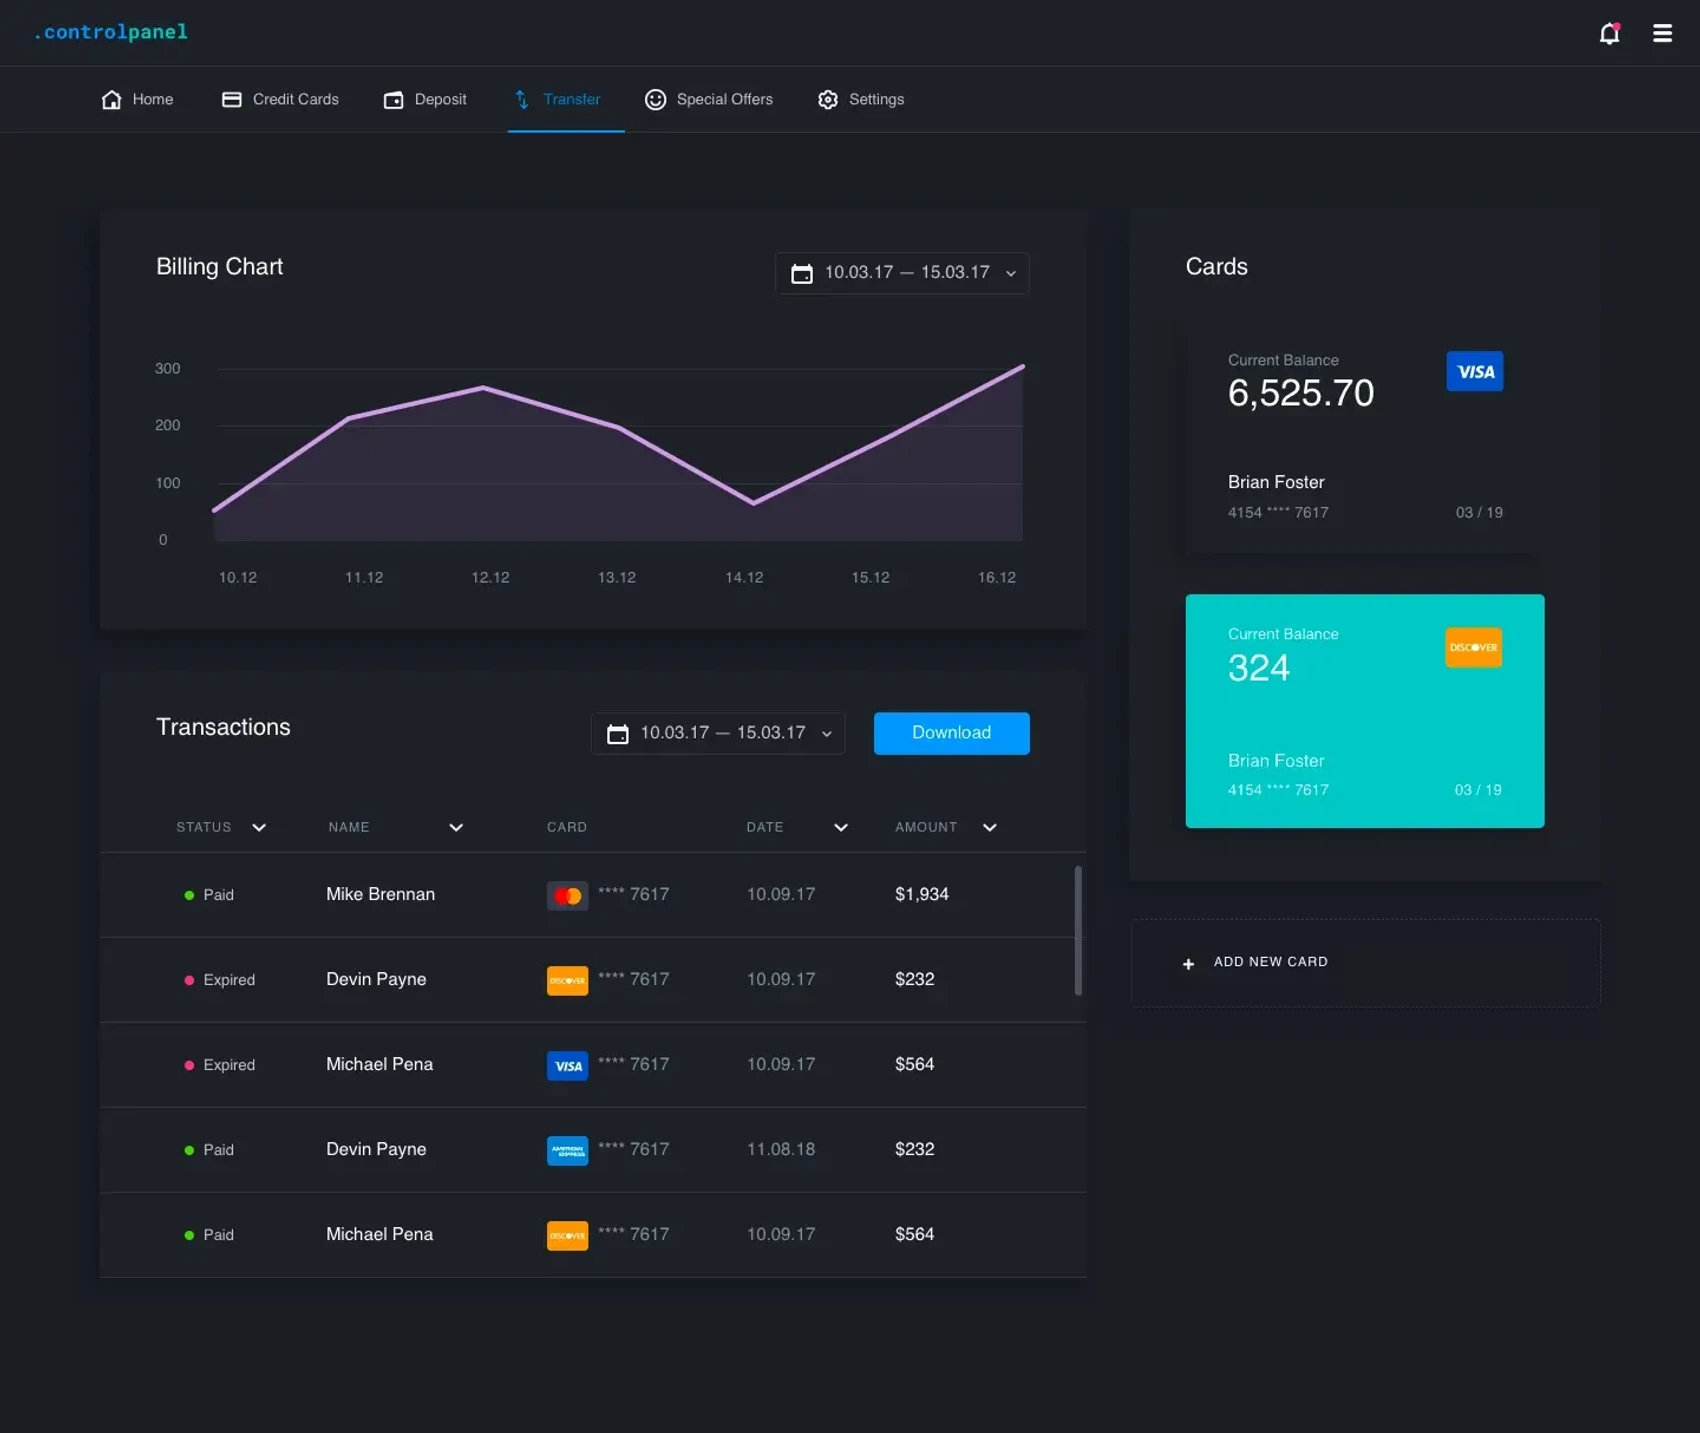This screenshot has width=1700, height=1433.
Task: Select the teal Discover balance card
Action: point(1364,711)
